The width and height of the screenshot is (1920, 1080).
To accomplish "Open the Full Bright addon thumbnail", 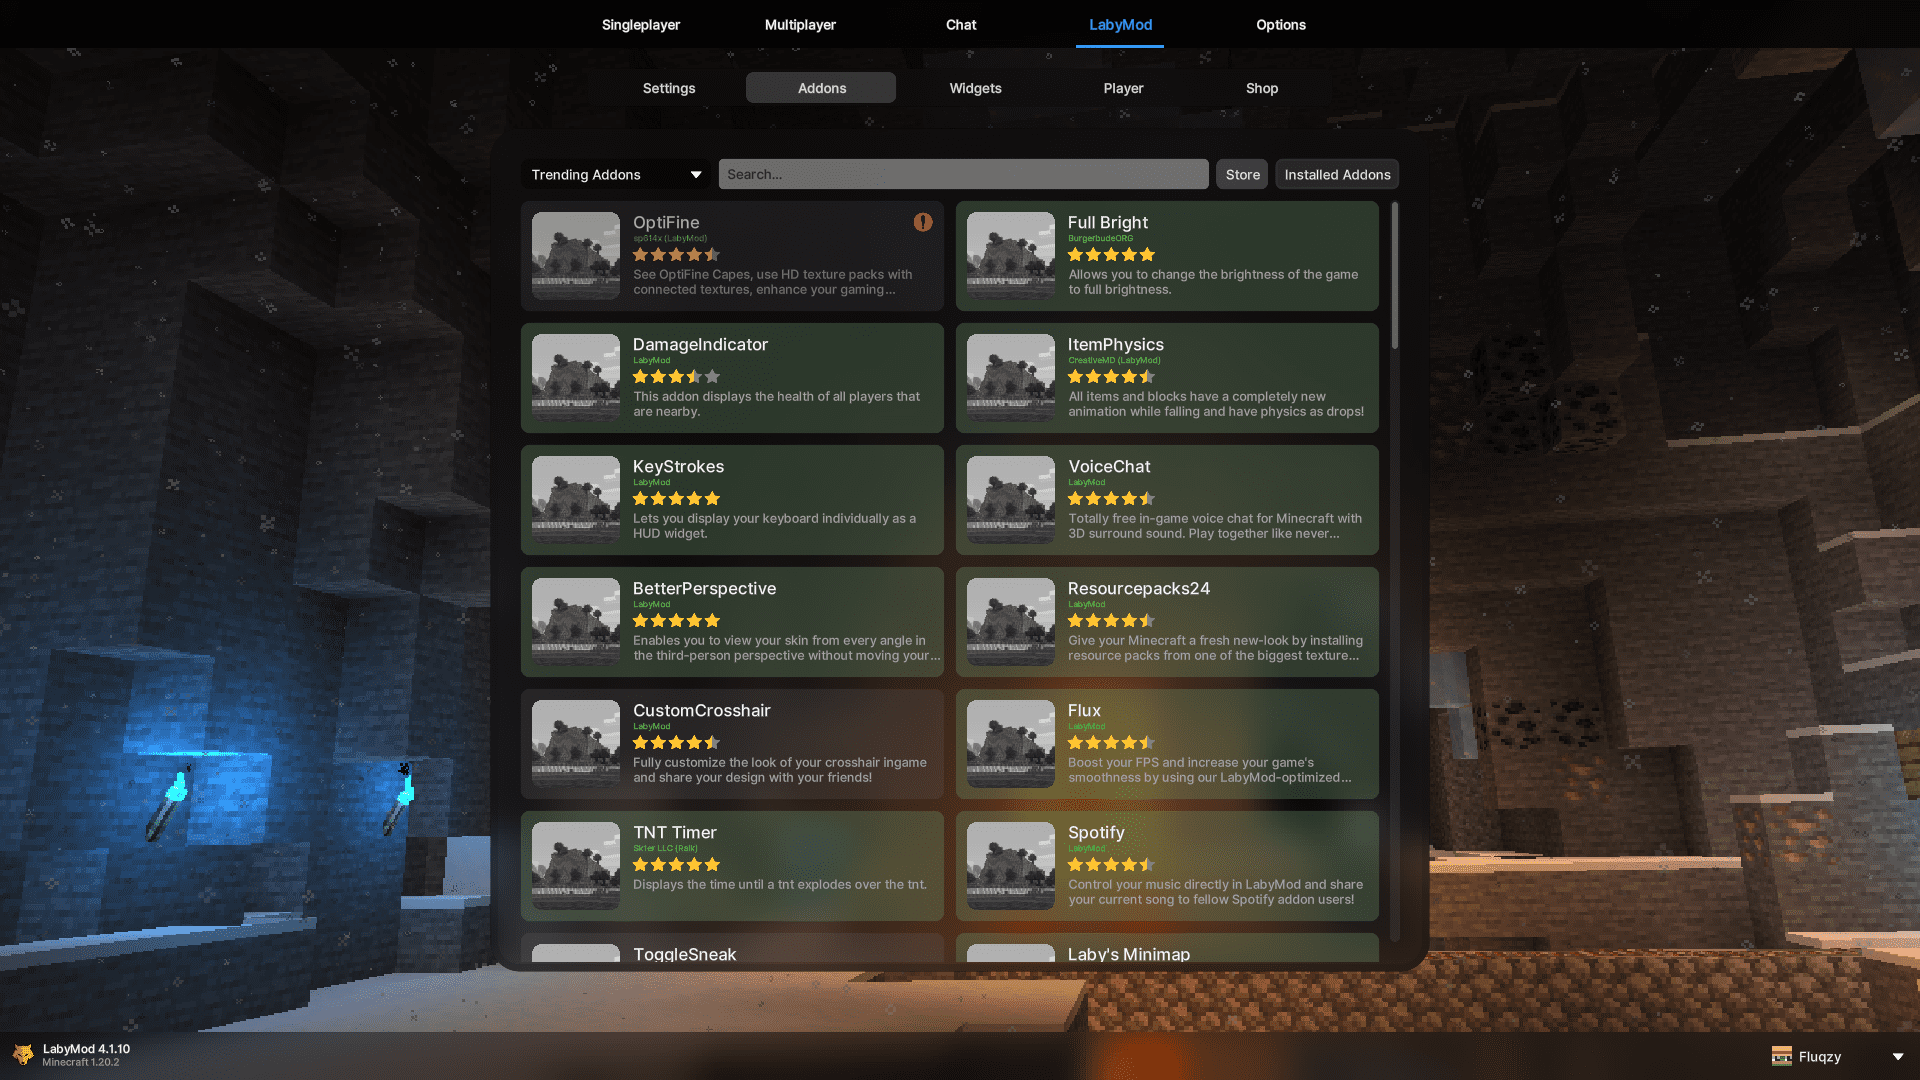I will 1011,256.
